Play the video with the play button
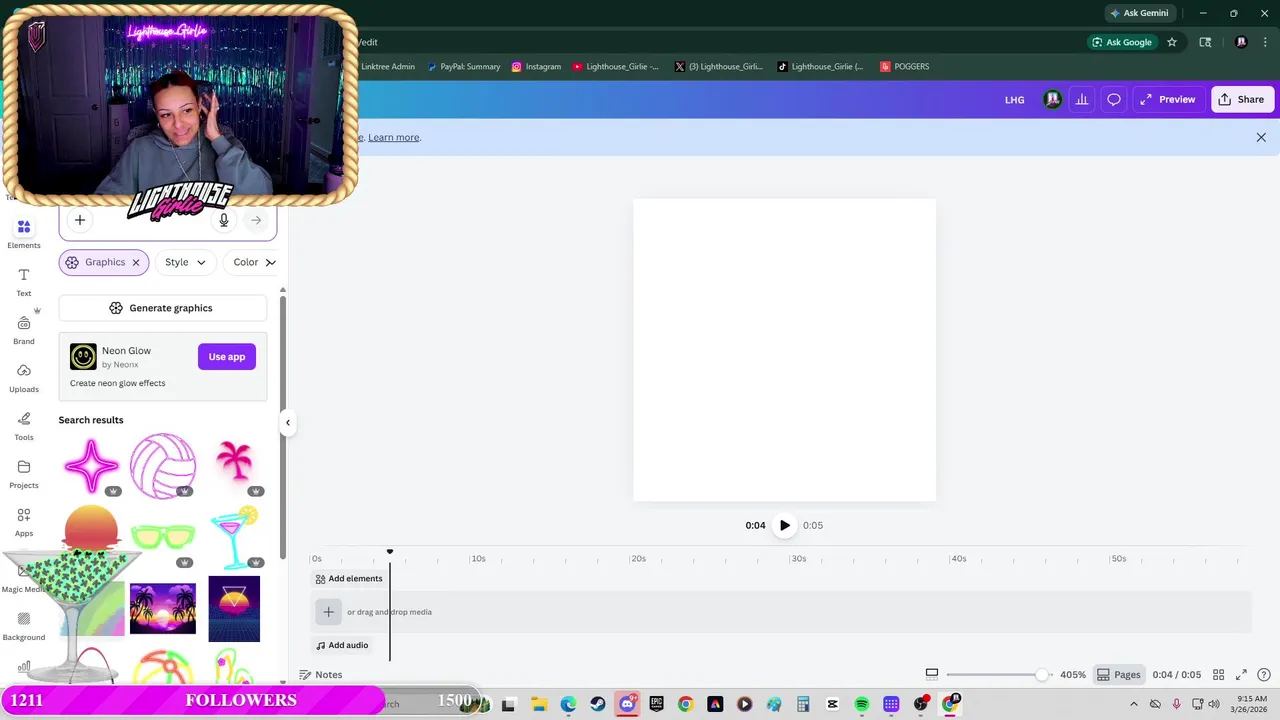1280x720 pixels. click(785, 525)
